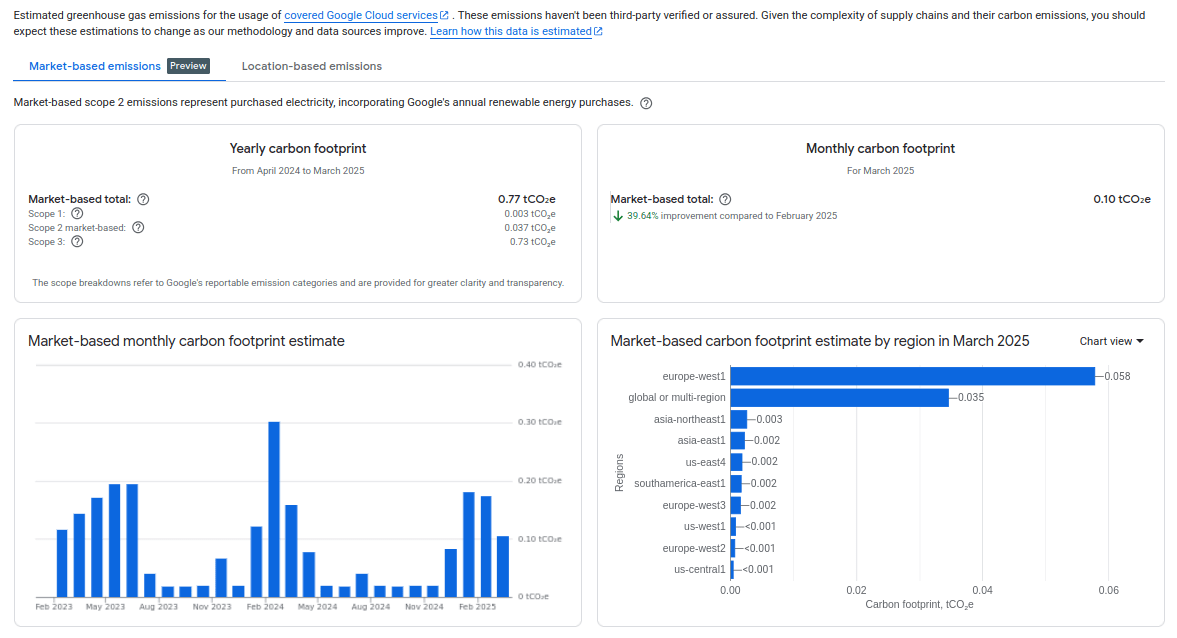Image resolution: width=1177 pixels, height=638 pixels.
Task: Click the global or multi-region bar
Action: pos(840,397)
